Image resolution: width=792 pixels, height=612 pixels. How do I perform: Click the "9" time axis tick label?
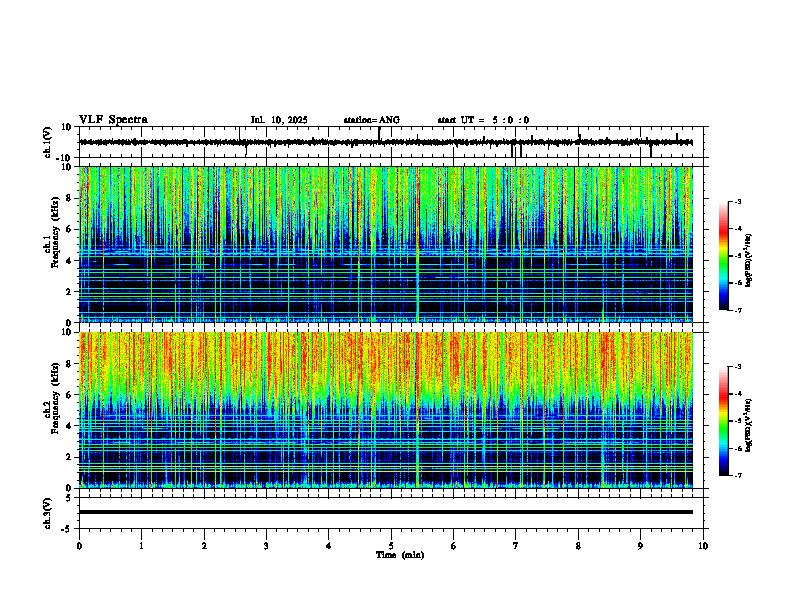(640, 546)
